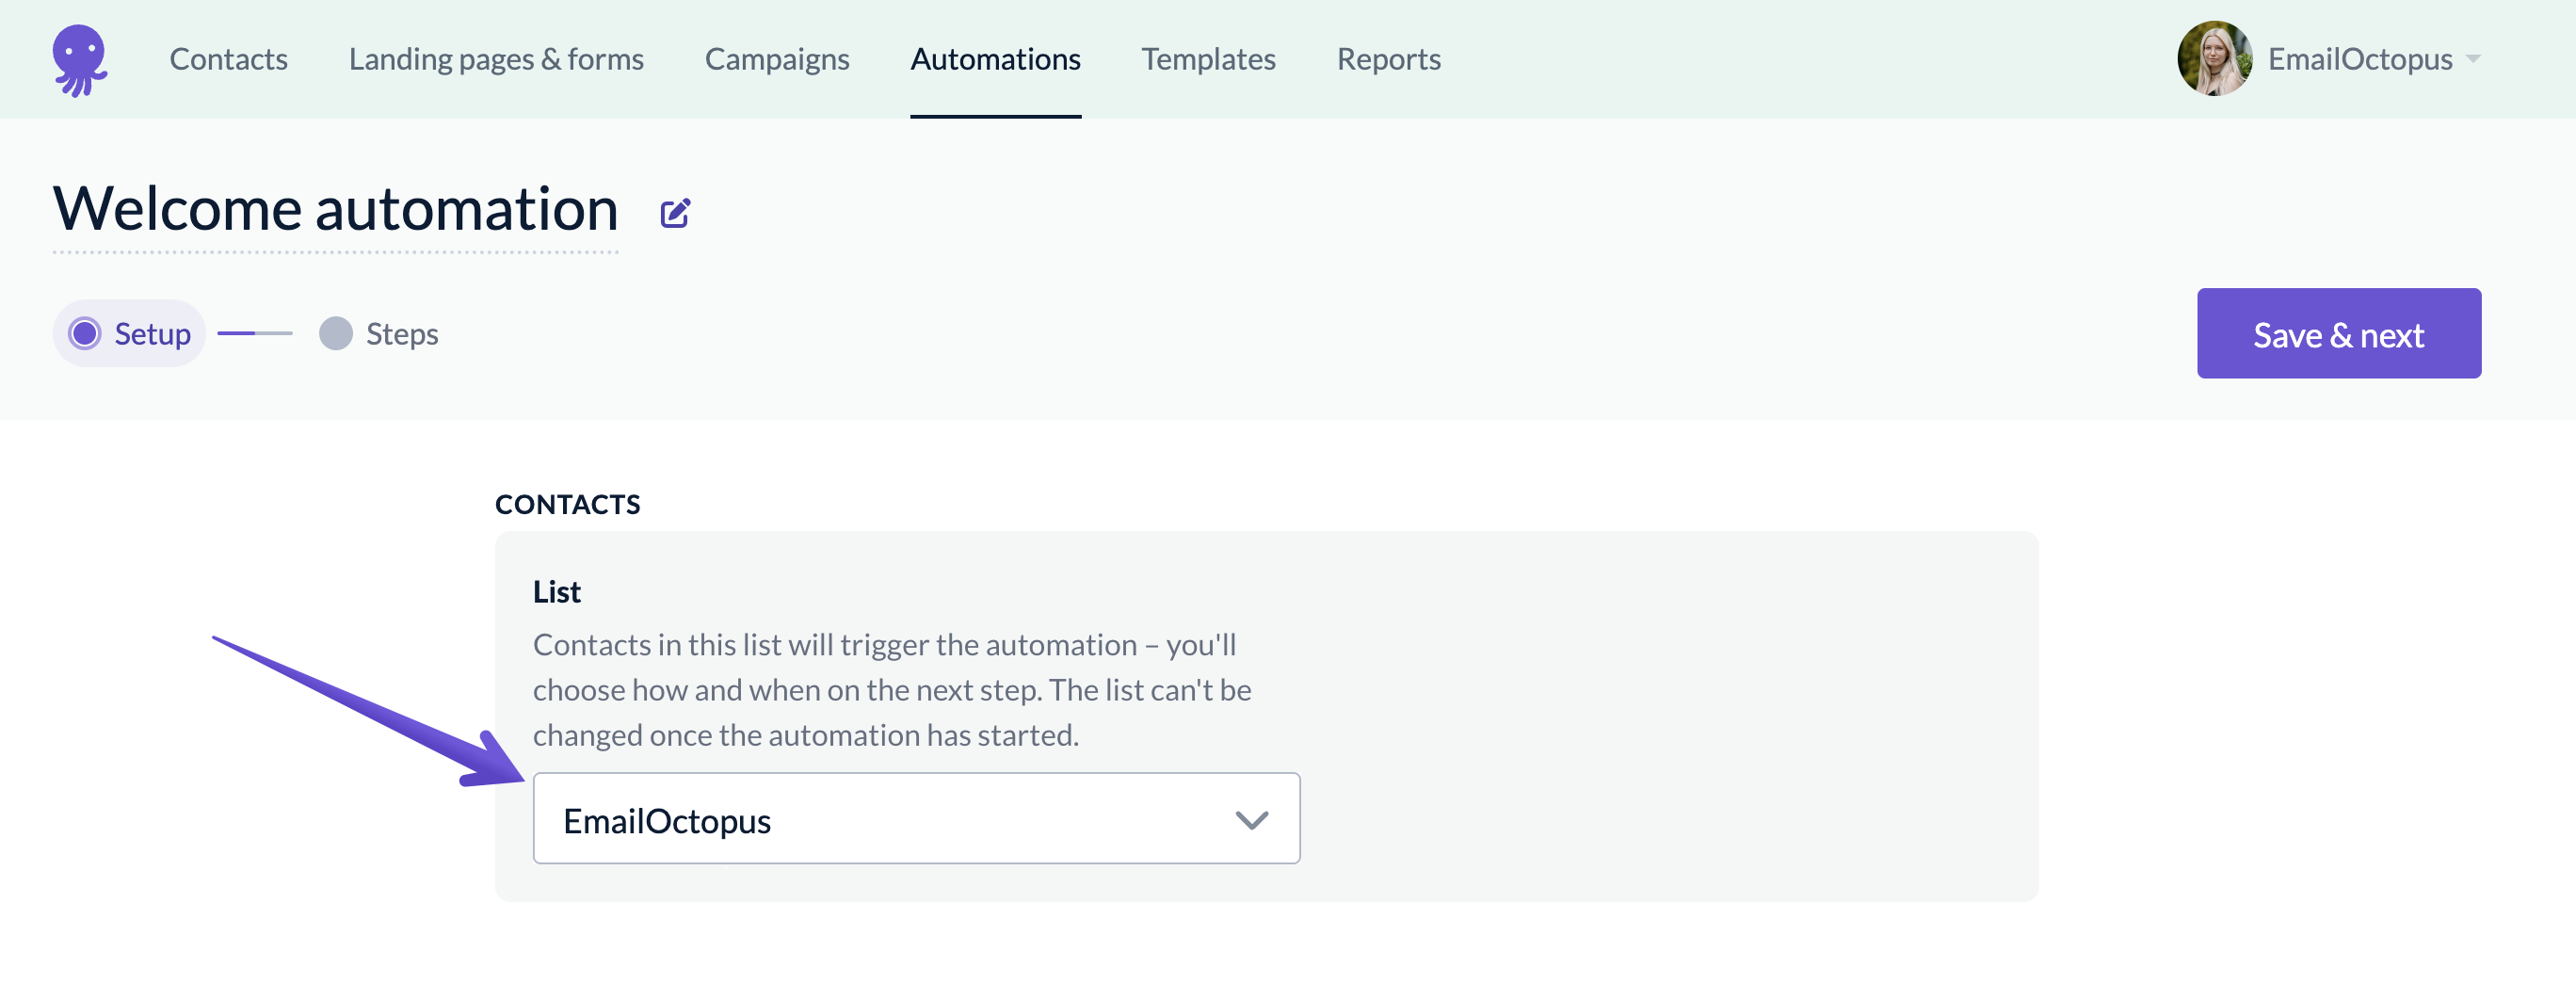This screenshot has height=983, width=2576.
Task: View the Reports section
Action: tap(1388, 59)
